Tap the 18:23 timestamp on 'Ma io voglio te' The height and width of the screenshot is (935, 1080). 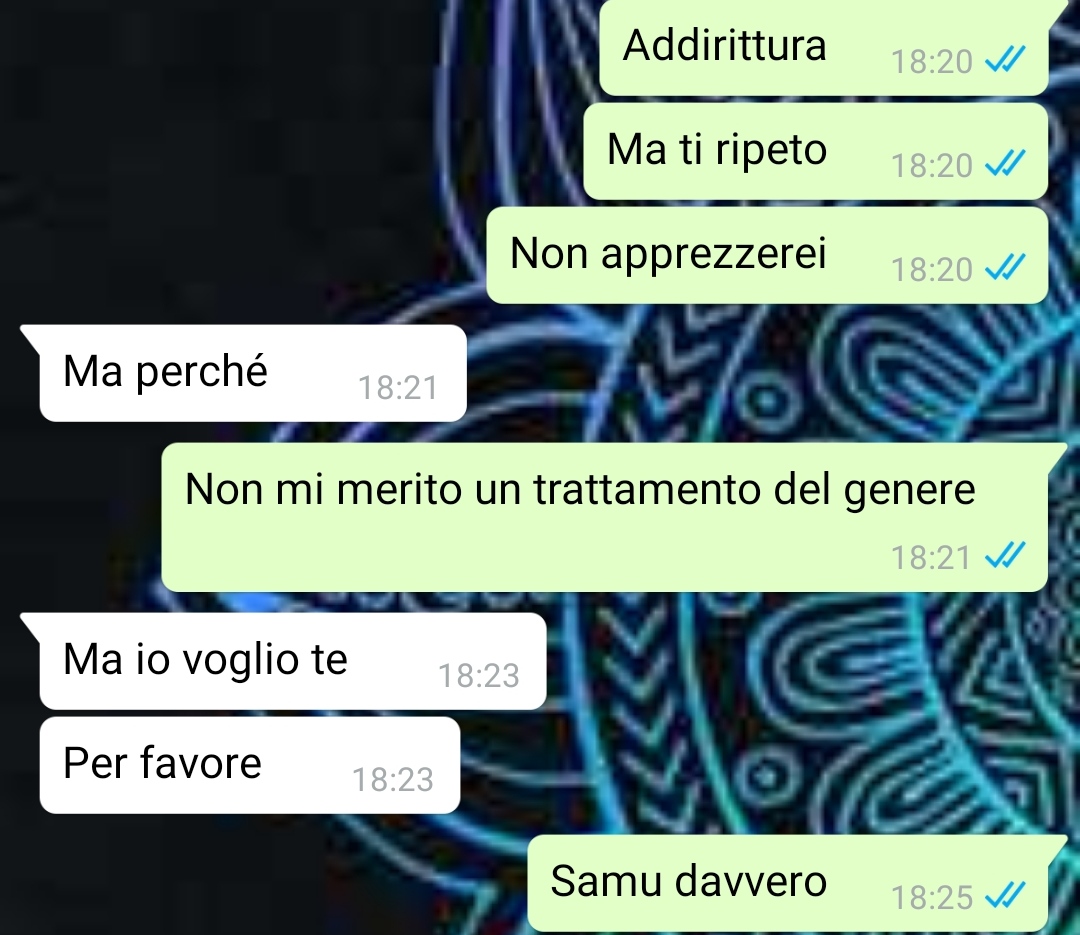click(479, 676)
